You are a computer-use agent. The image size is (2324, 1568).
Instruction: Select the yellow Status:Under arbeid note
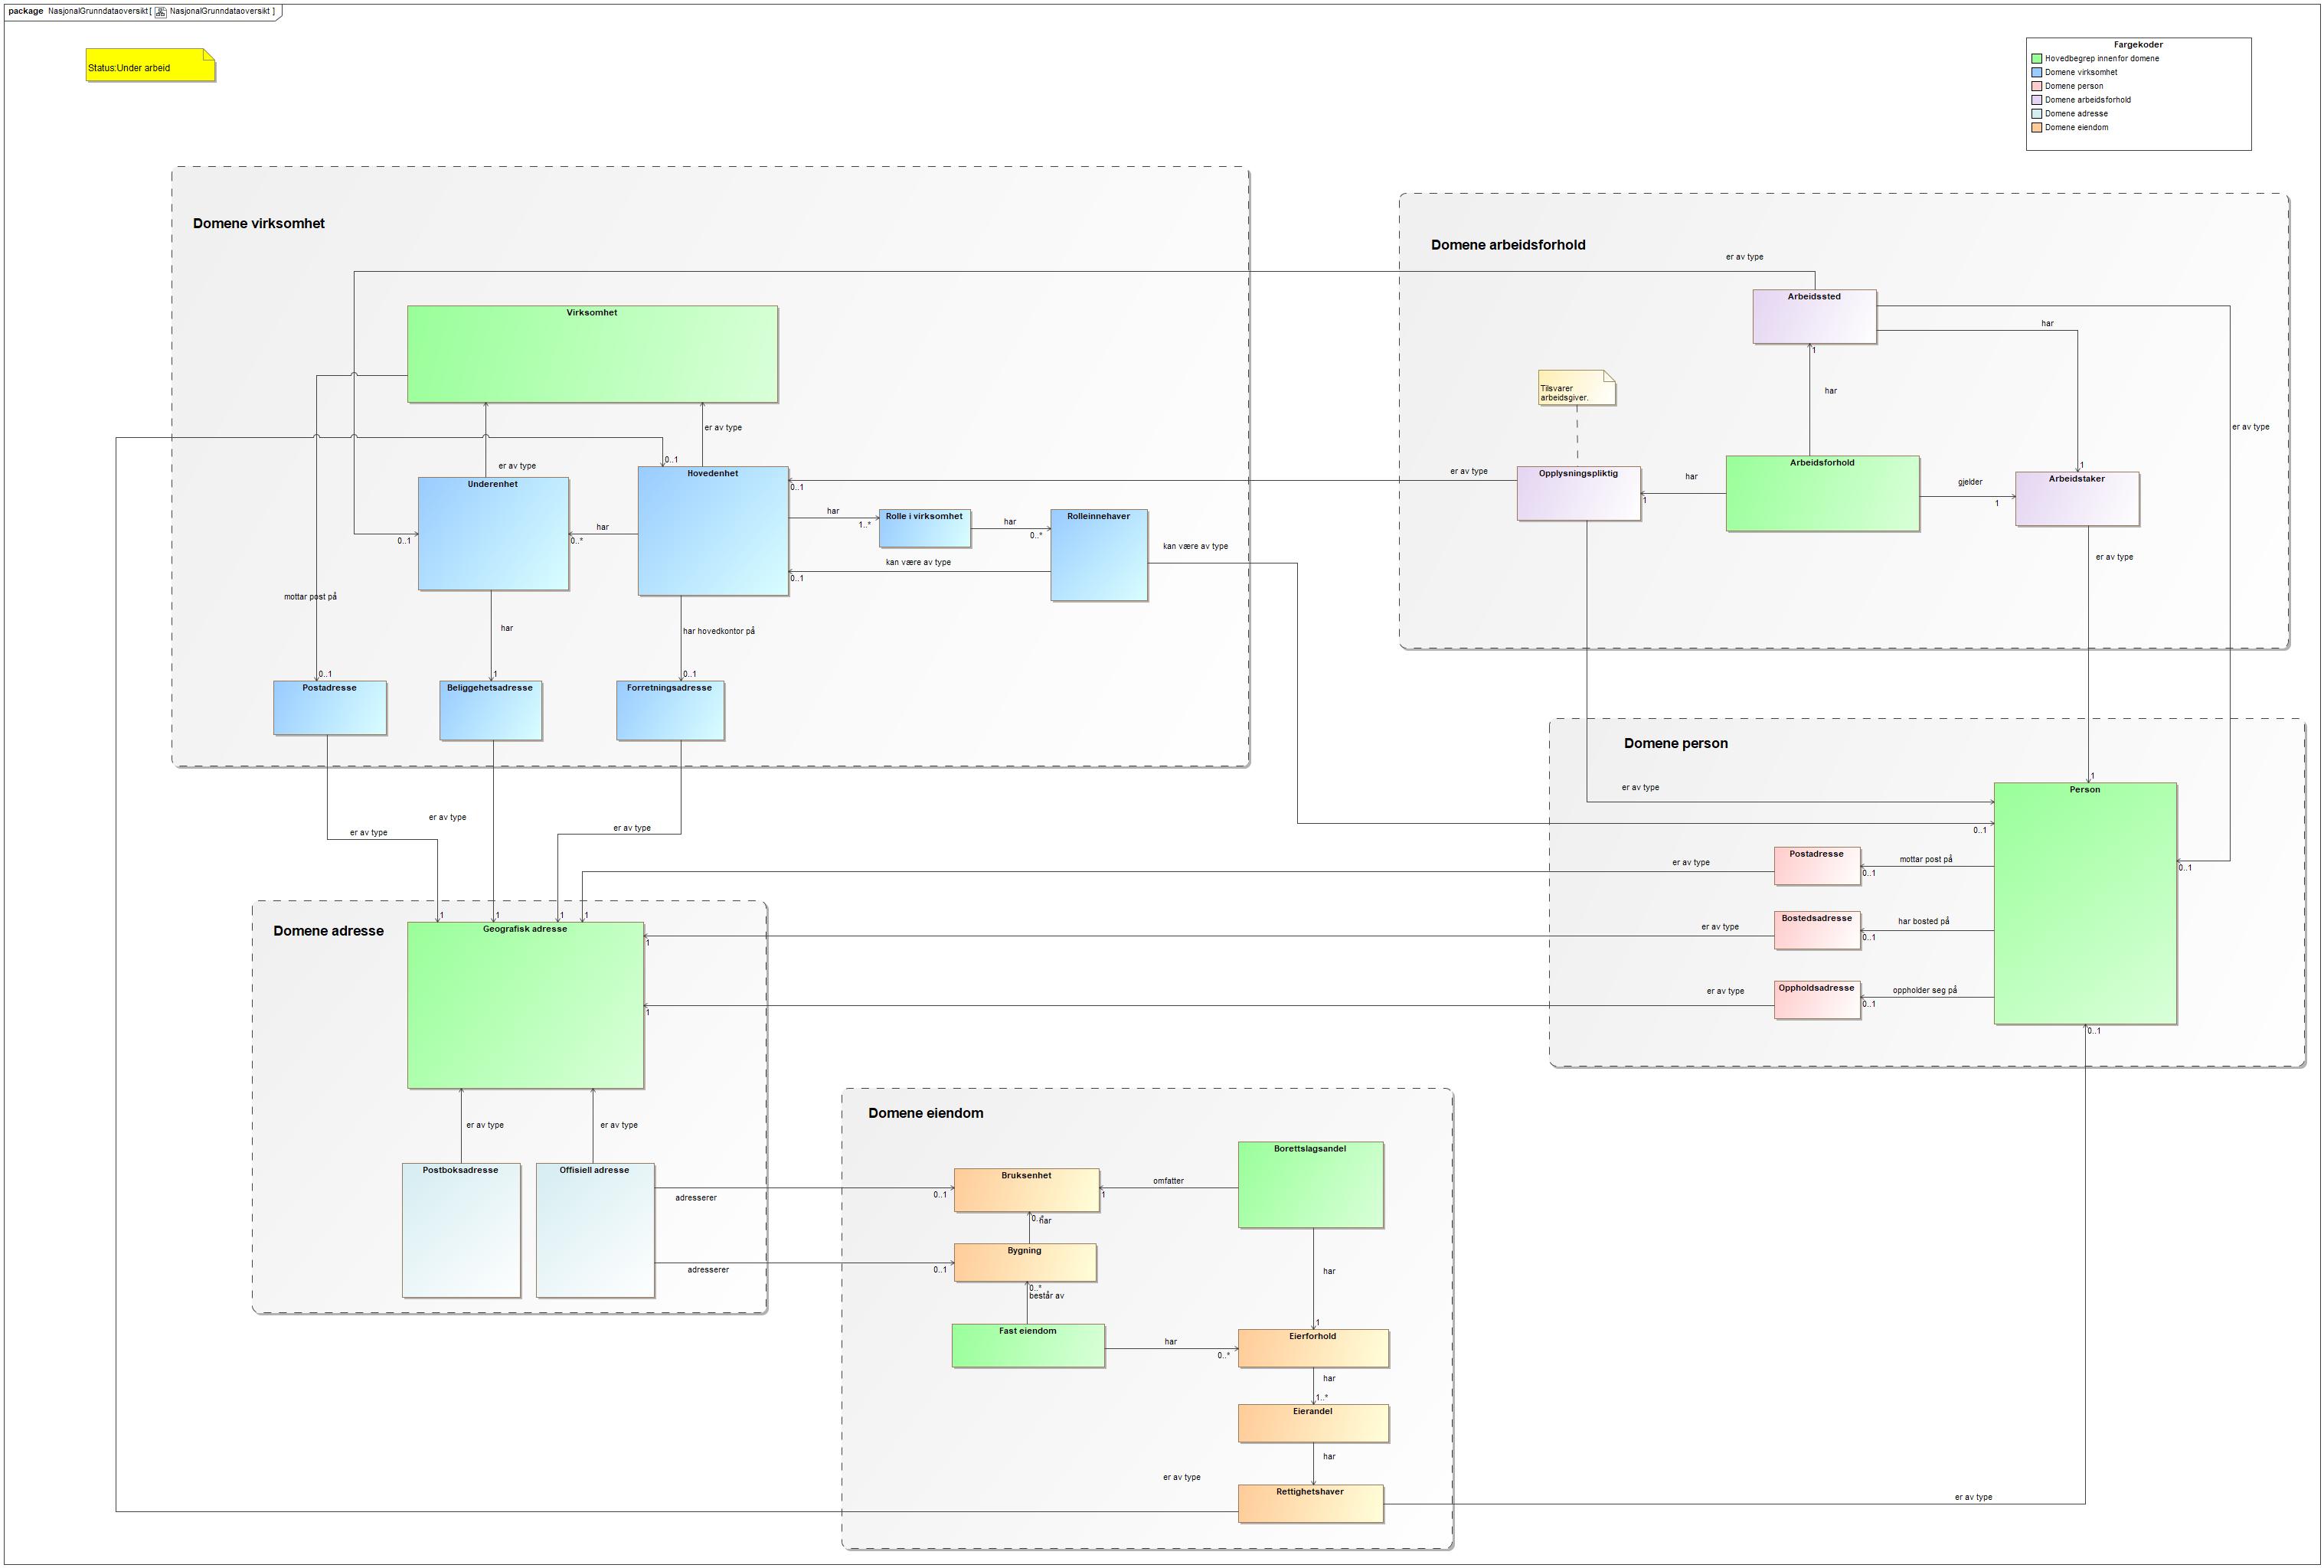click(150, 66)
